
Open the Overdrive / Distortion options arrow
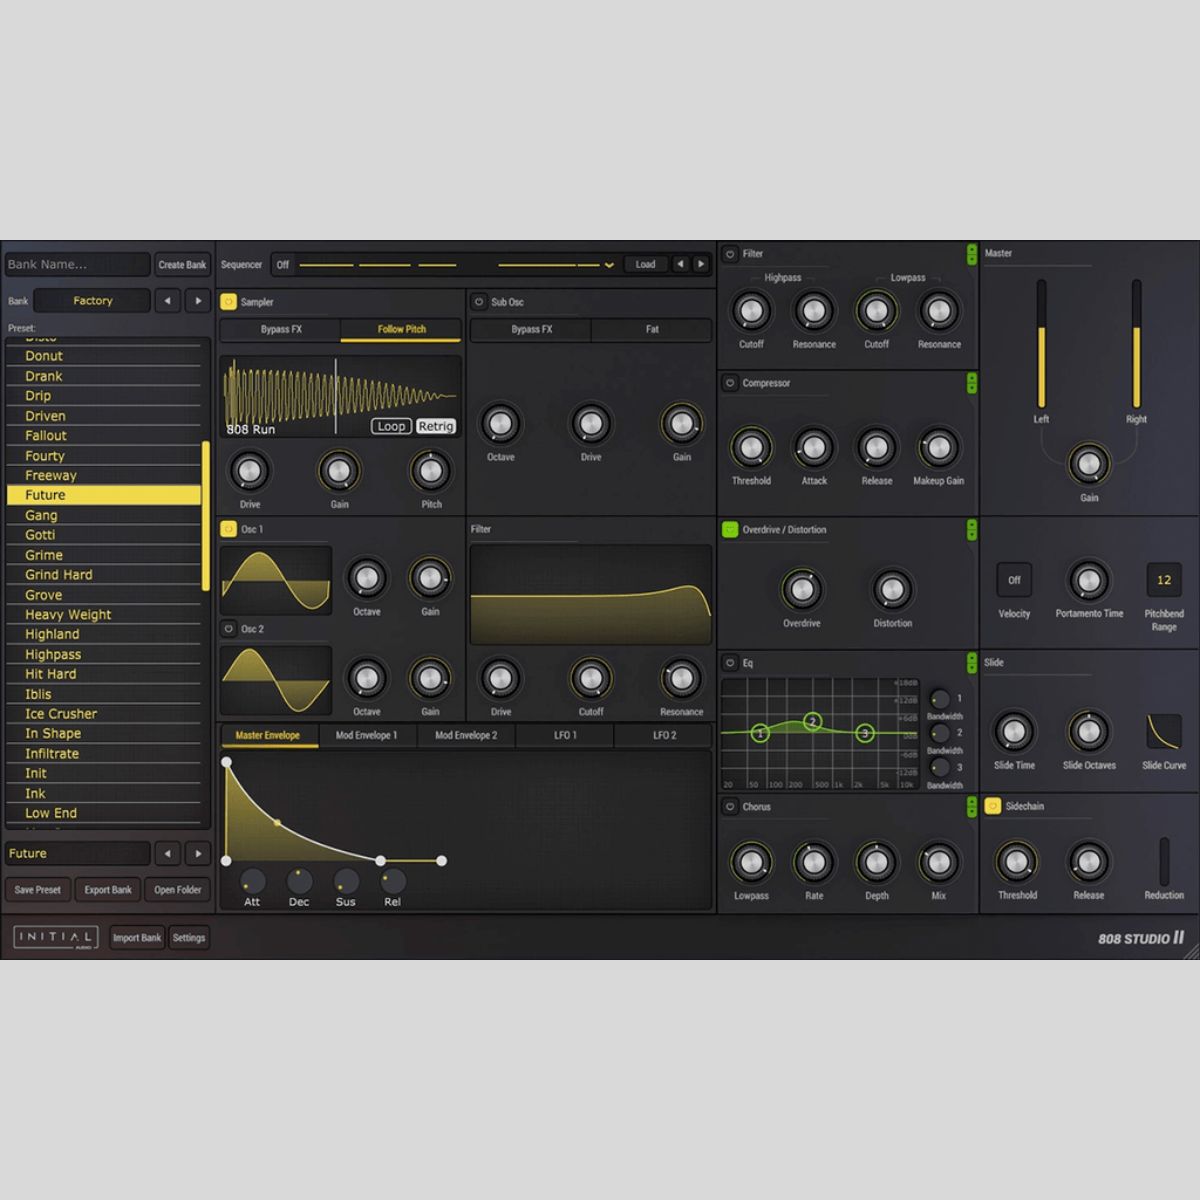pos(972,530)
